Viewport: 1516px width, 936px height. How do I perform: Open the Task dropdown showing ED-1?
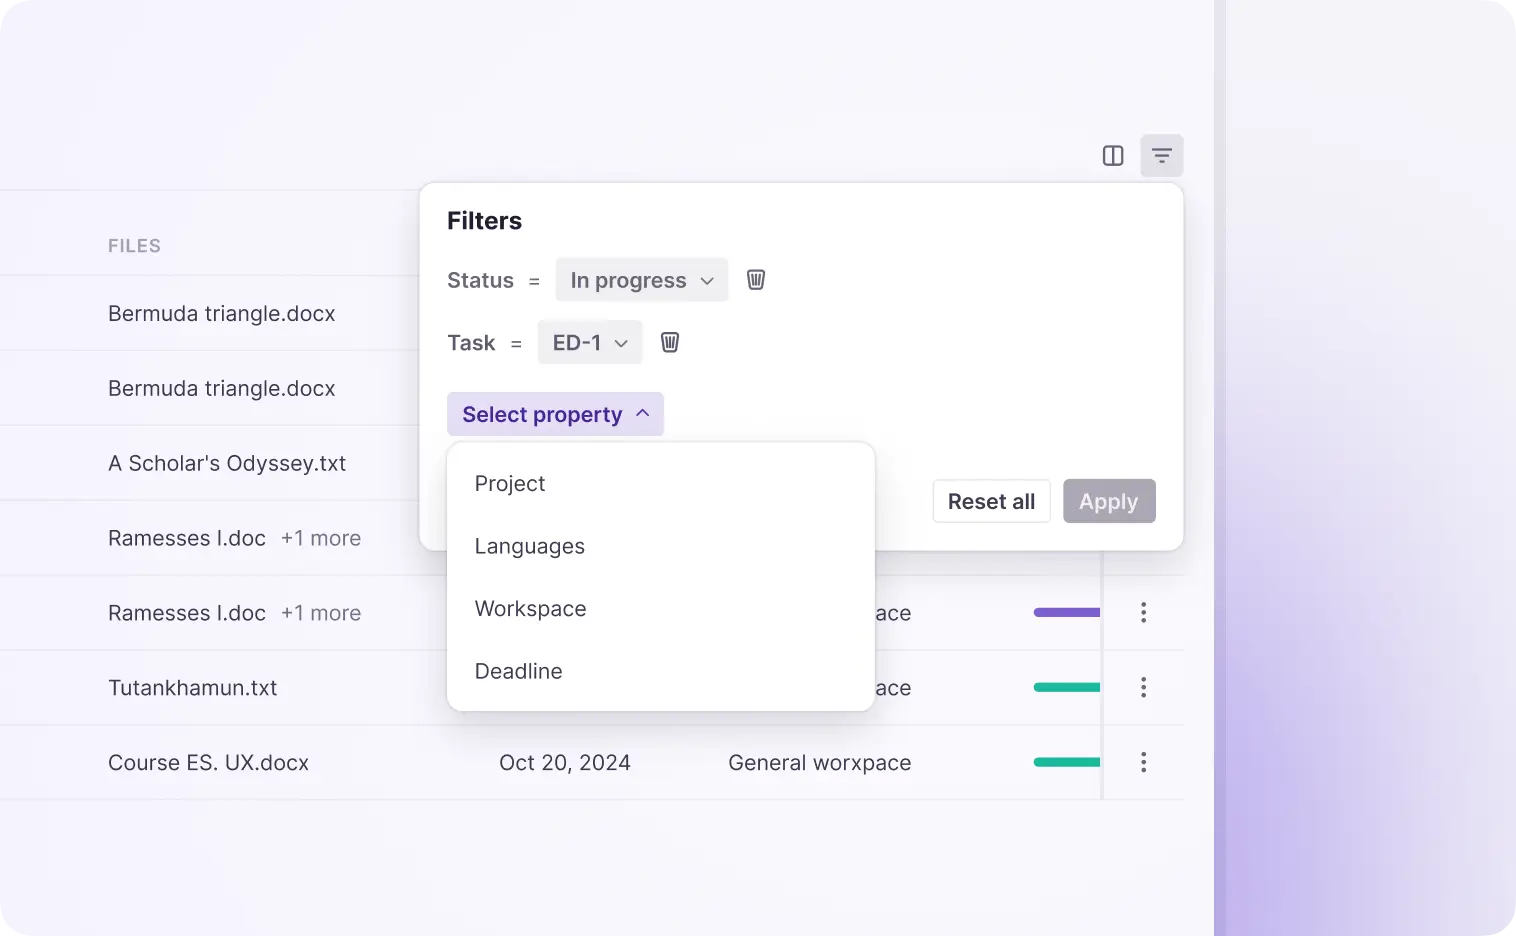(589, 342)
